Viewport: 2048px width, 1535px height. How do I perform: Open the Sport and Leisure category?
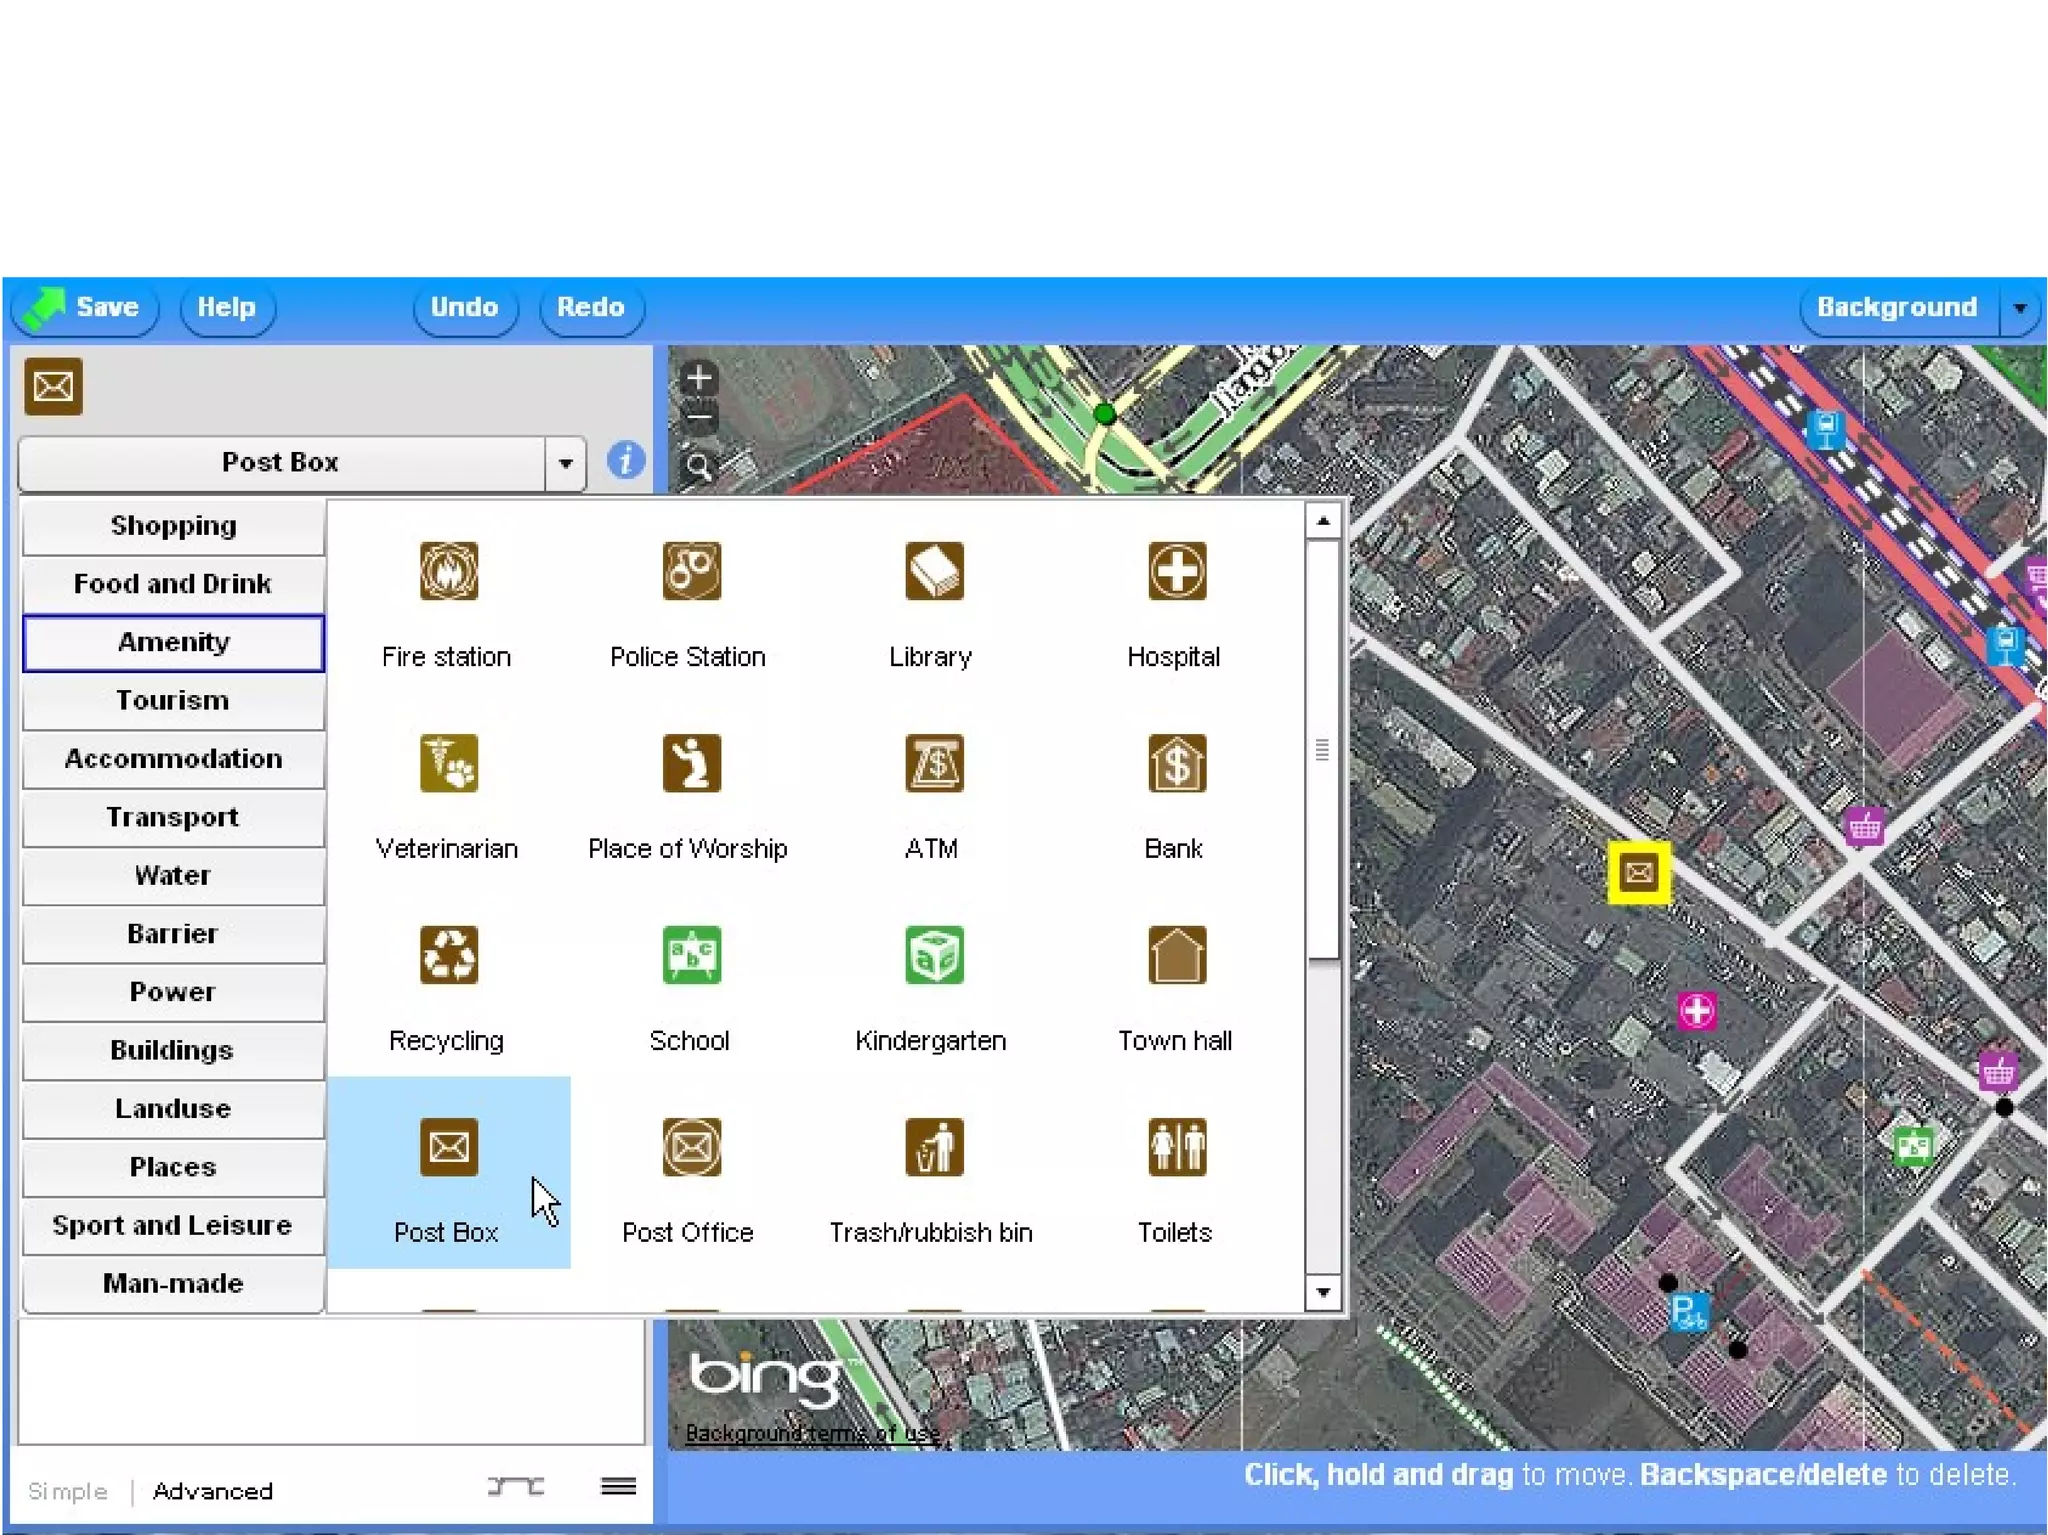pyautogui.click(x=173, y=1225)
